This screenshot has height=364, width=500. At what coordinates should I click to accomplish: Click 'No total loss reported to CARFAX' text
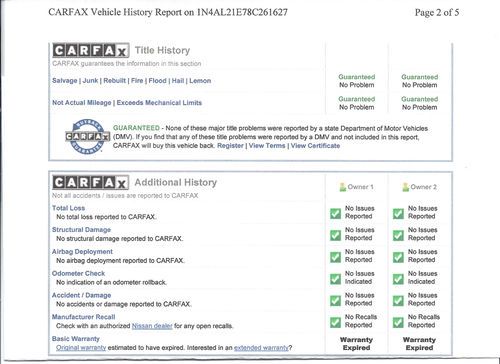[x=106, y=217]
